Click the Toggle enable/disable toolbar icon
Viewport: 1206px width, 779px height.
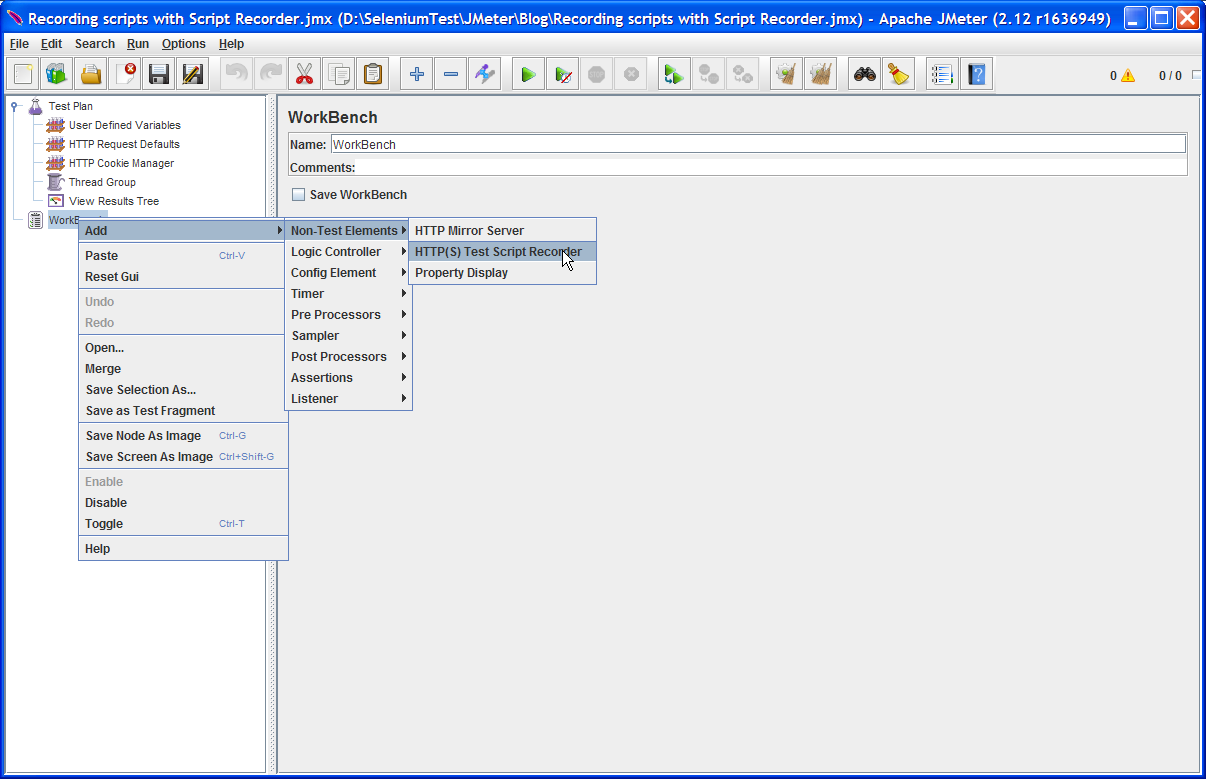[485, 74]
